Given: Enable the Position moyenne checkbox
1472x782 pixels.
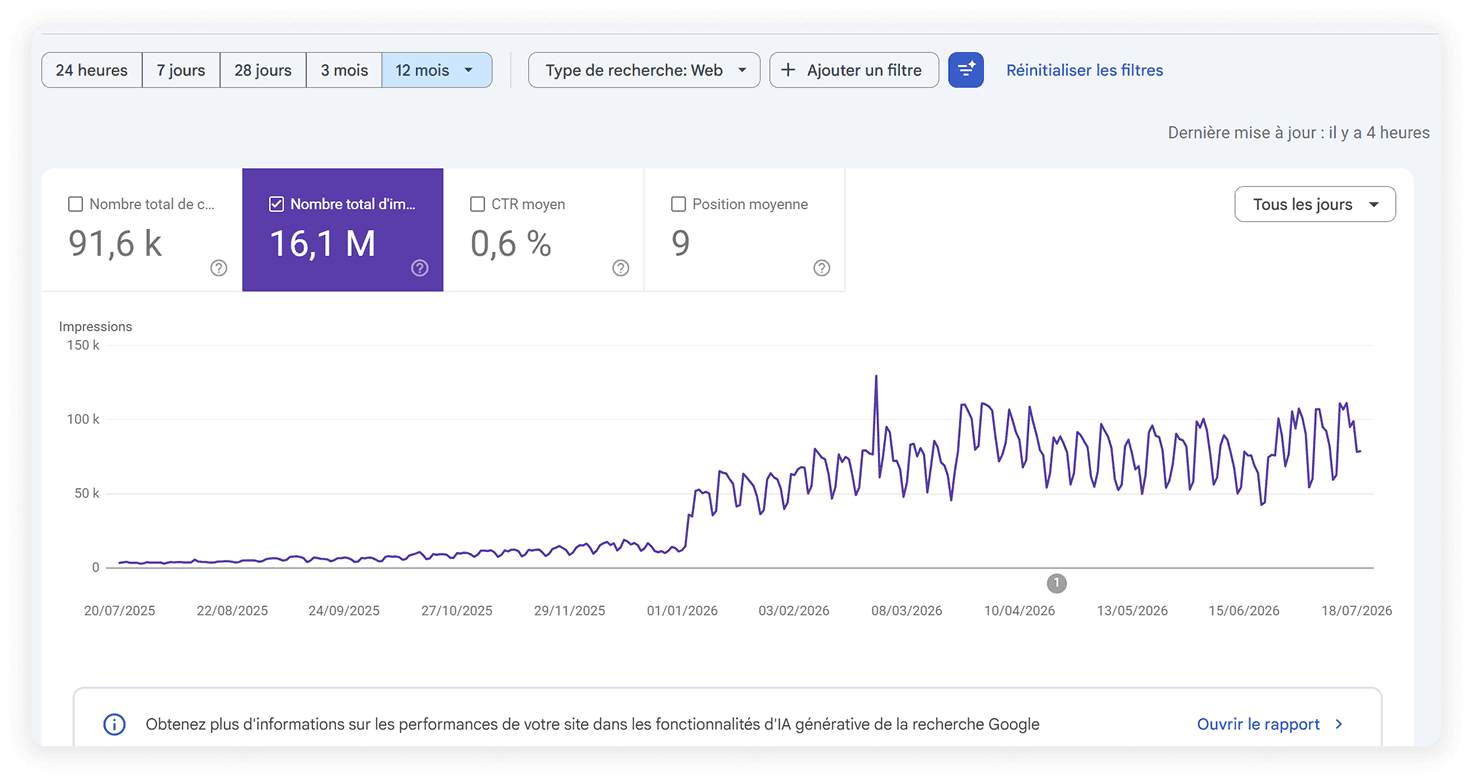Looking at the screenshot, I should tap(678, 204).
